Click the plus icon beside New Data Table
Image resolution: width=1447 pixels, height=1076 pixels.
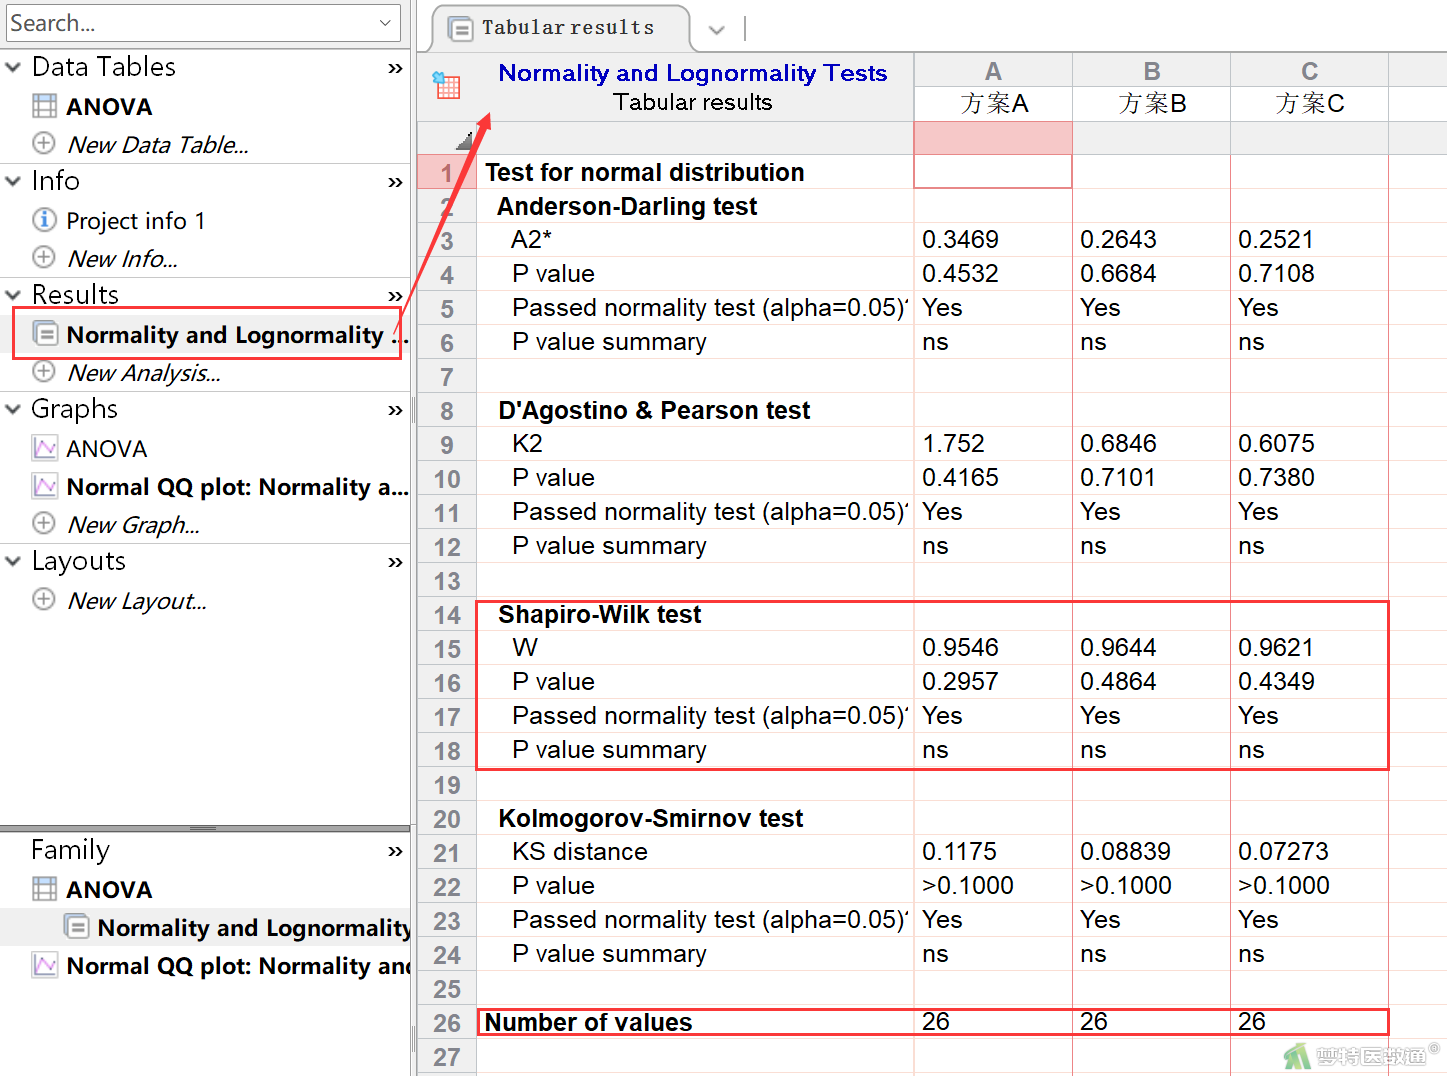44,143
